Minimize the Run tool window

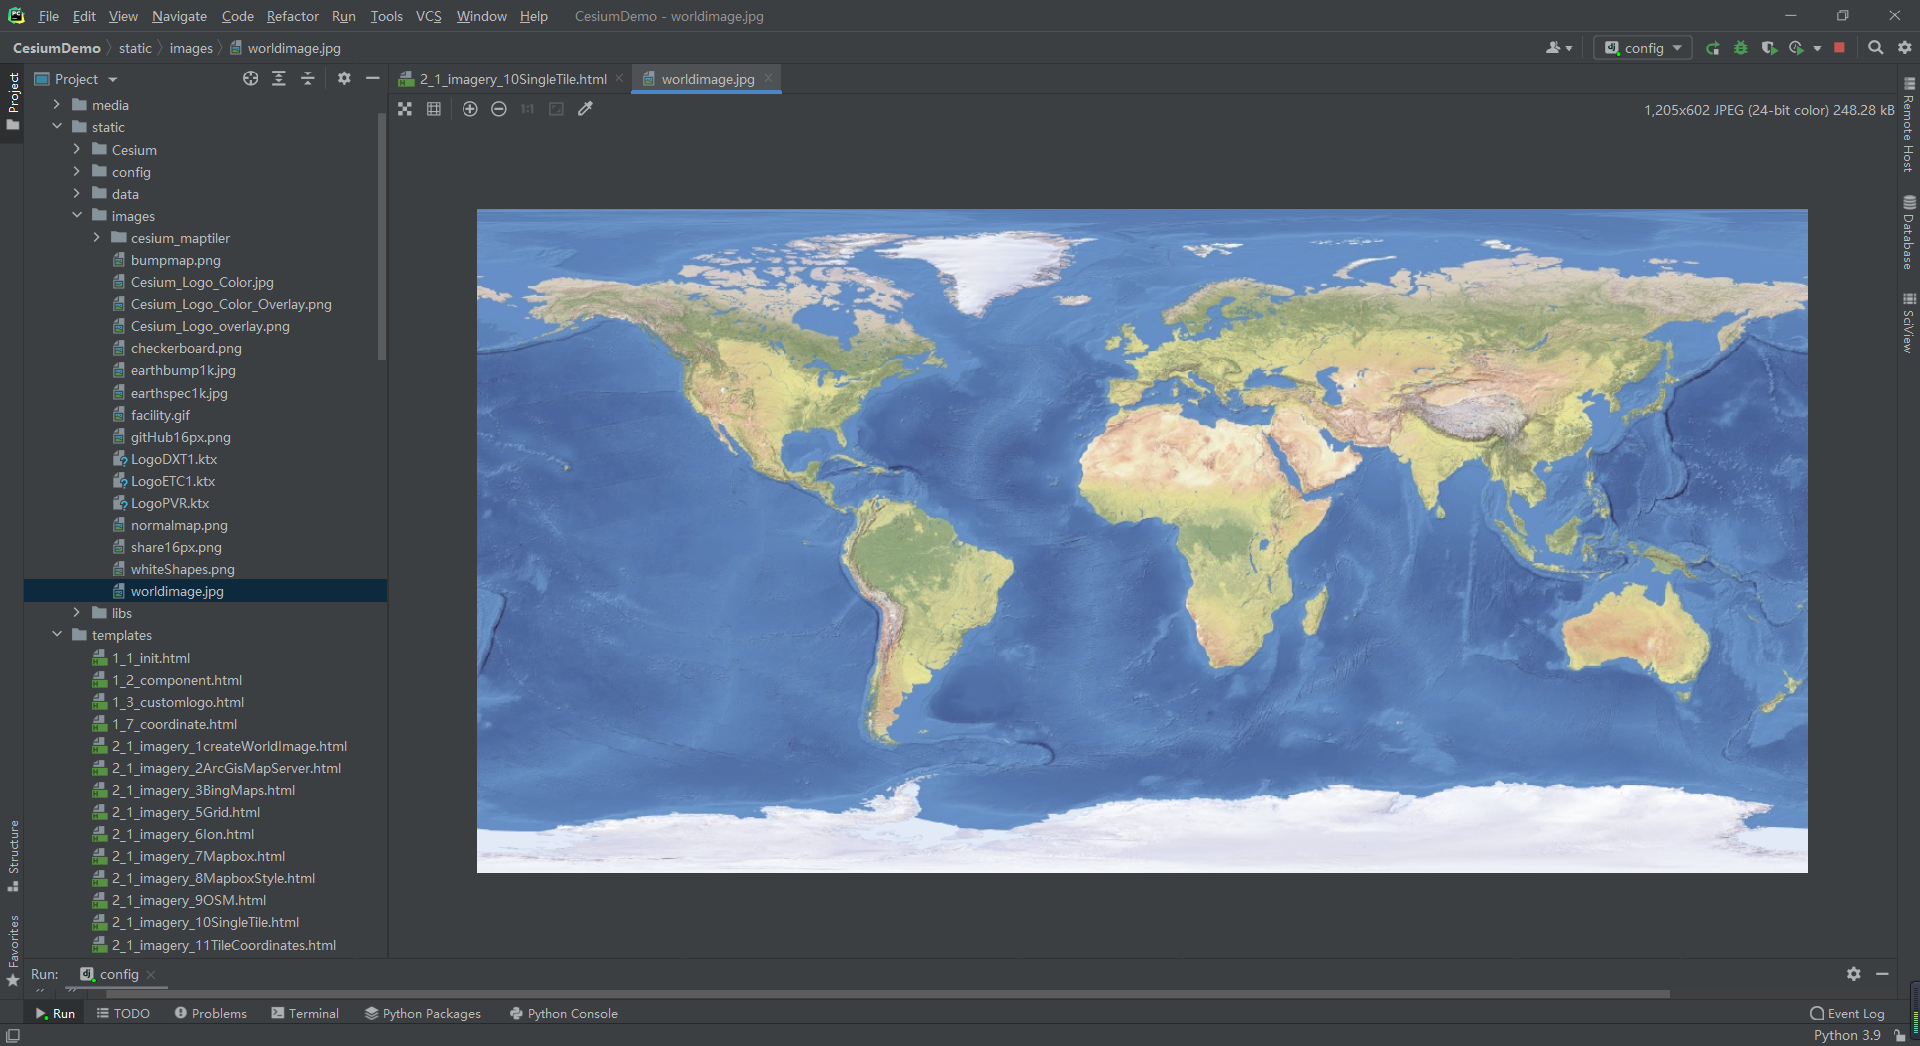pos(1882,974)
